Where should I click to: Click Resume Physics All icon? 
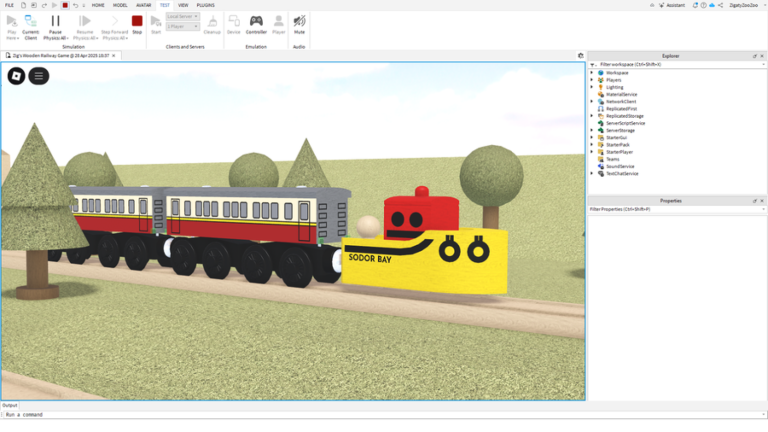(x=85, y=21)
